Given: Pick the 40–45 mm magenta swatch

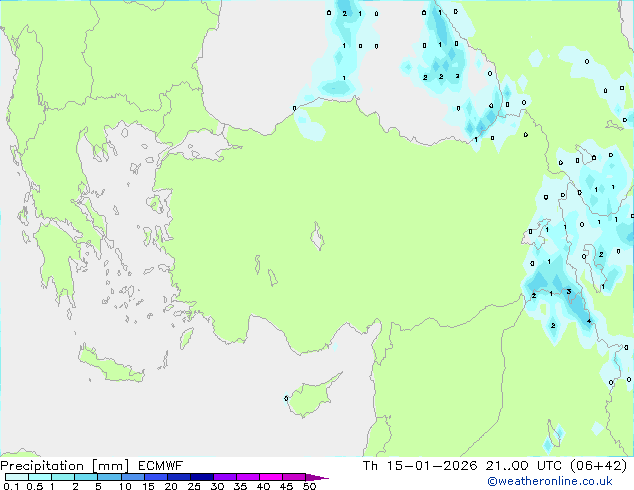Looking at the screenshot, I should [271, 477].
